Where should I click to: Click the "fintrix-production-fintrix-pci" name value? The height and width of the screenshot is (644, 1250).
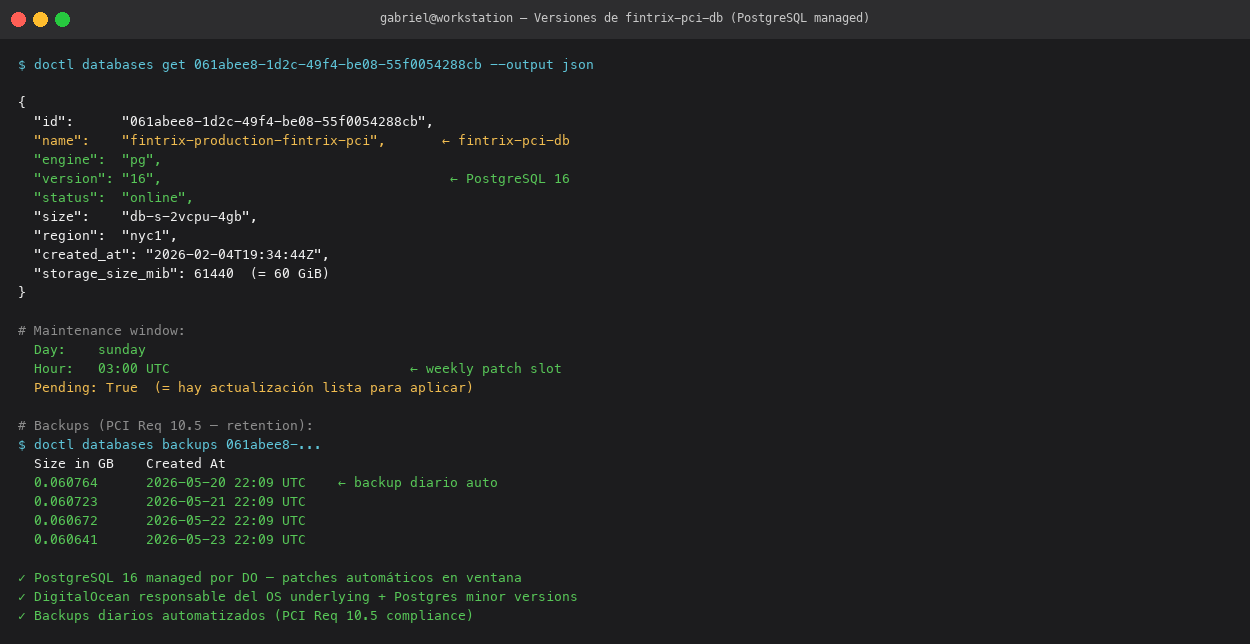tap(254, 140)
